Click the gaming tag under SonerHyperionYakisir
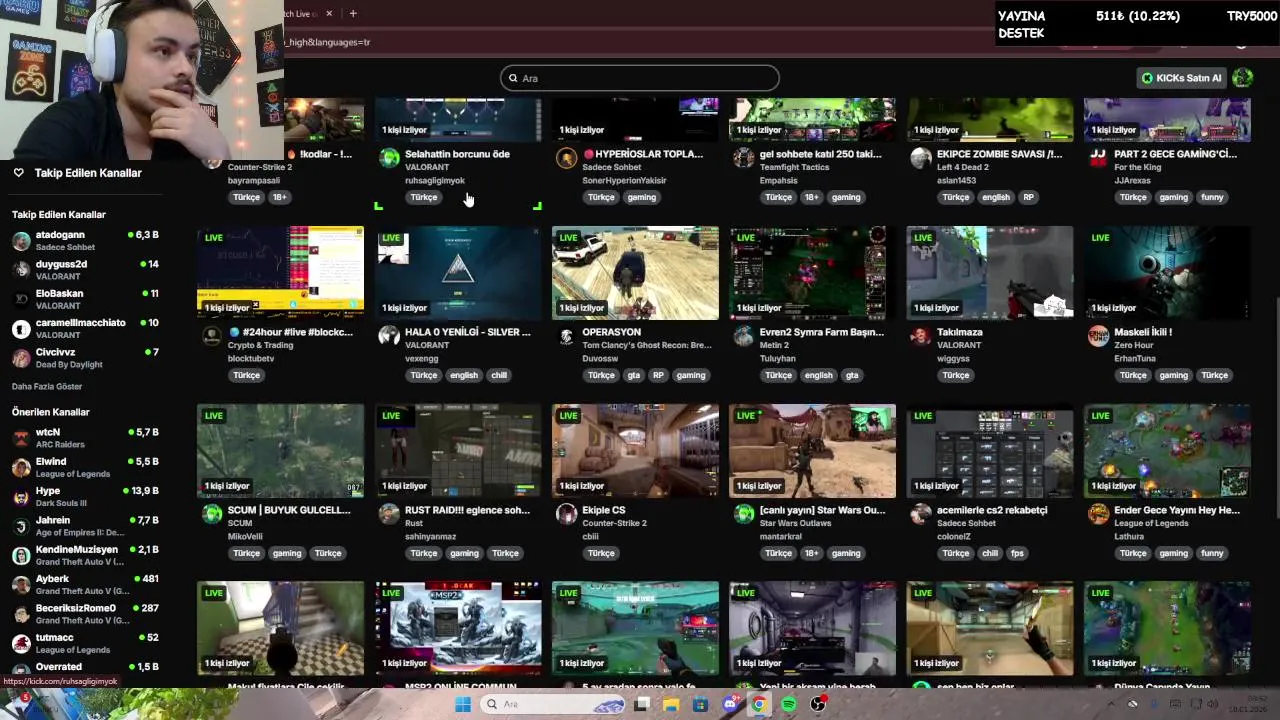 [642, 197]
